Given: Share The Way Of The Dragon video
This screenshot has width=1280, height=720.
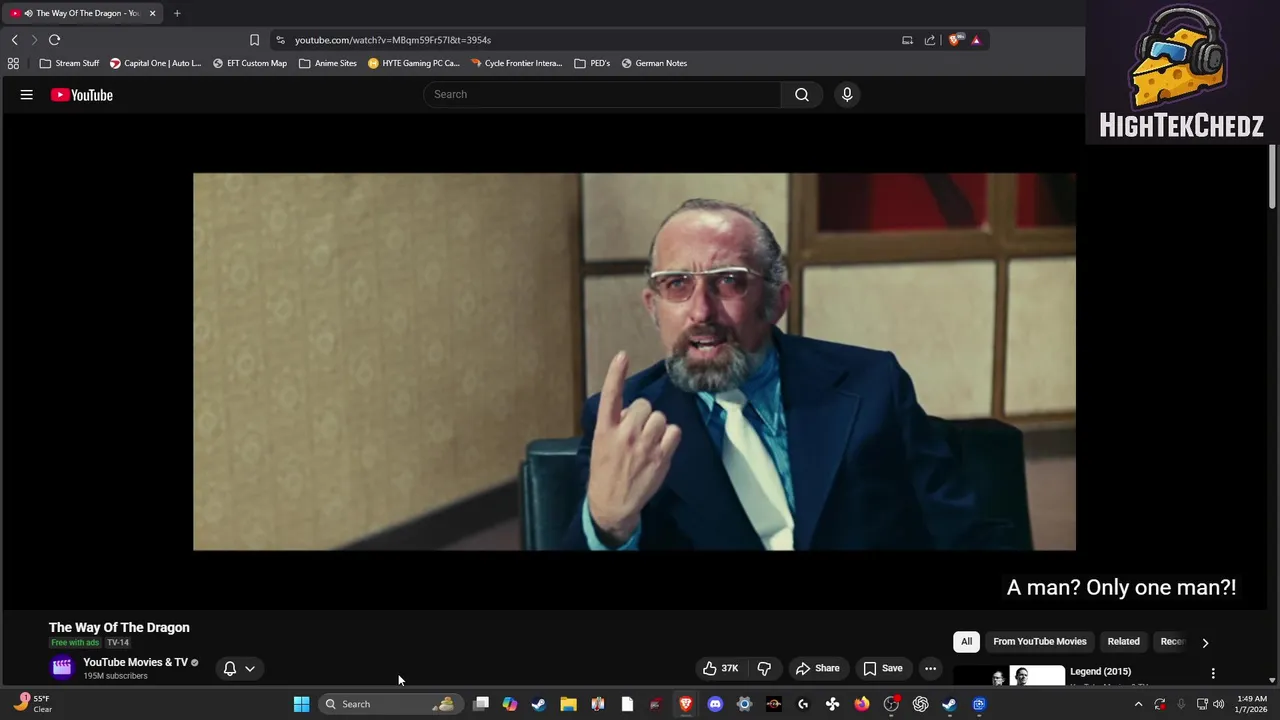Looking at the screenshot, I should coord(817,668).
